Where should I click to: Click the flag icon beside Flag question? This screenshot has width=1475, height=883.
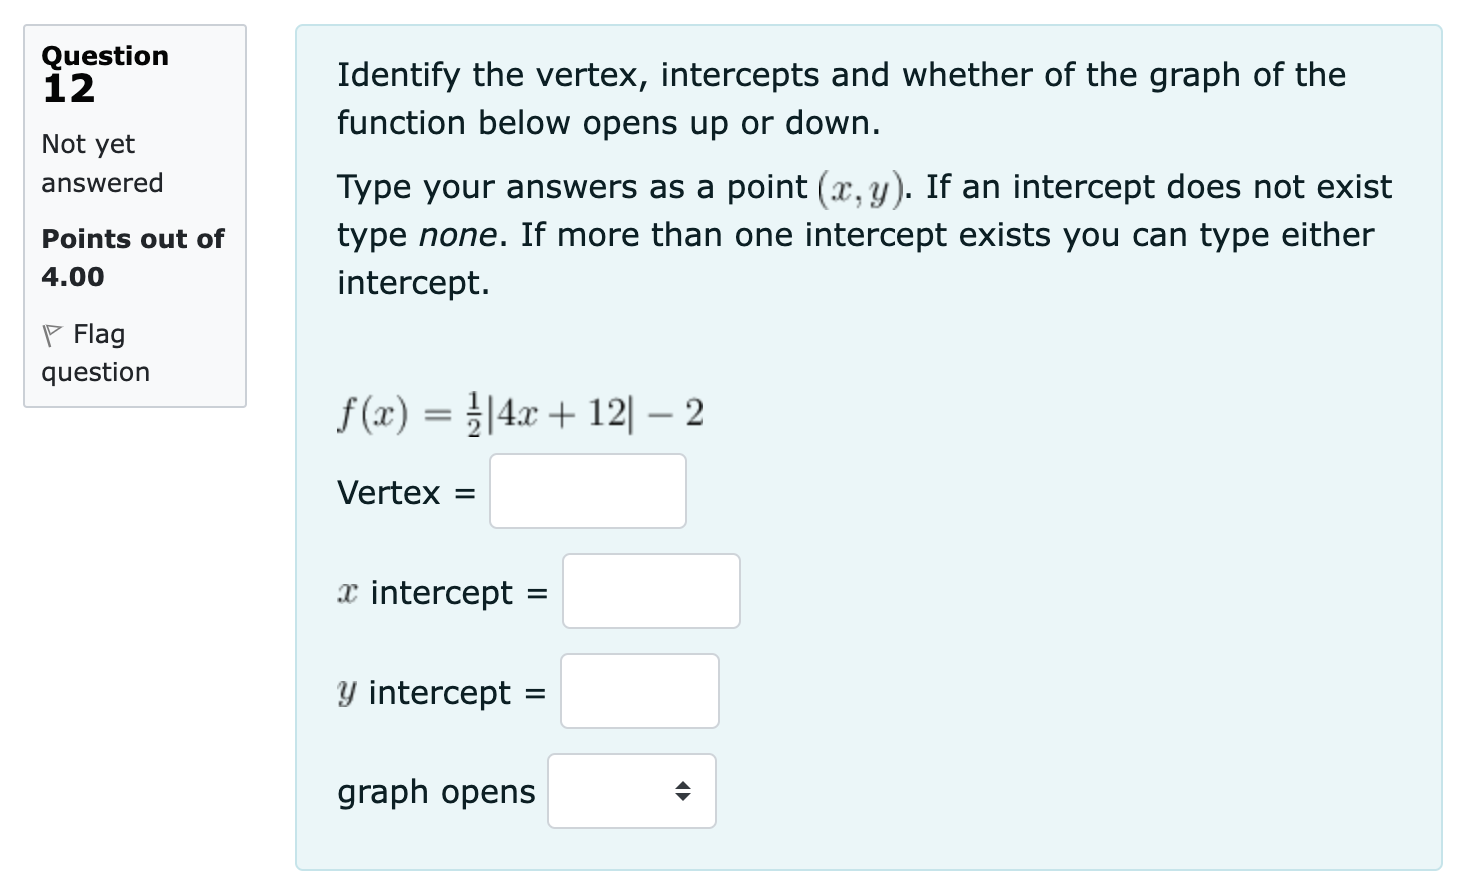[52, 334]
